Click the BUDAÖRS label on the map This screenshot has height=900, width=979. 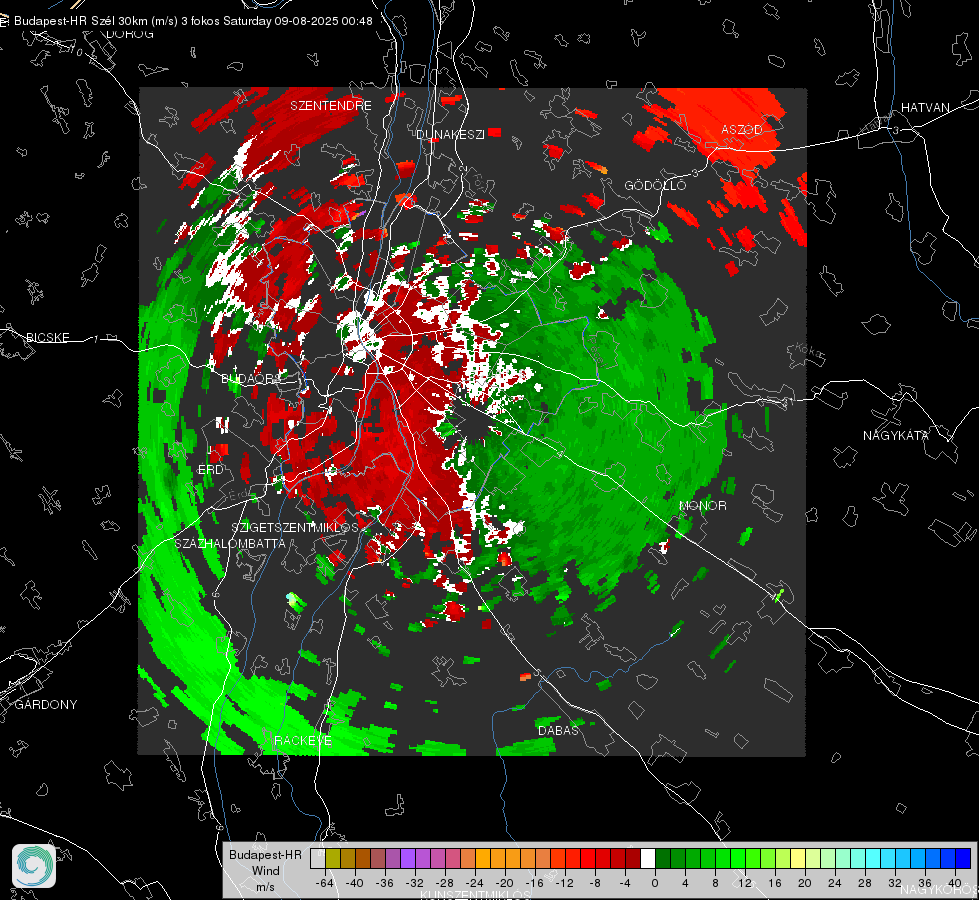click(x=252, y=378)
